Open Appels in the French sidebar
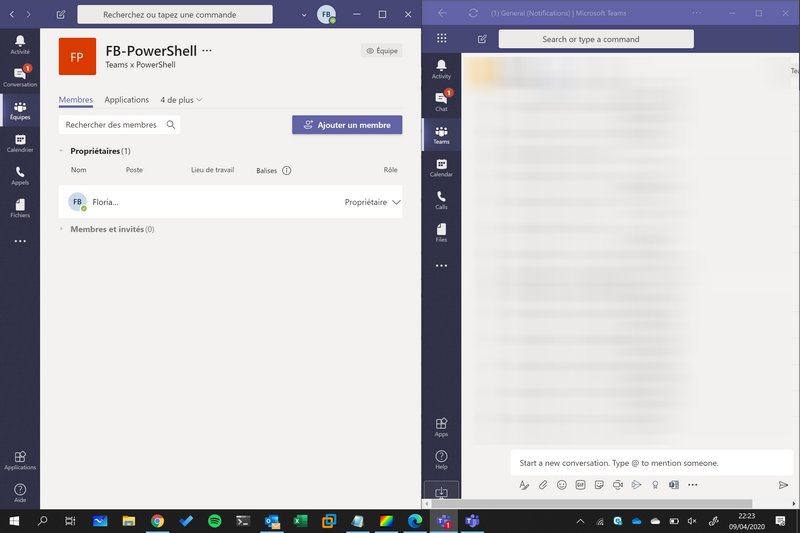 click(x=20, y=175)
